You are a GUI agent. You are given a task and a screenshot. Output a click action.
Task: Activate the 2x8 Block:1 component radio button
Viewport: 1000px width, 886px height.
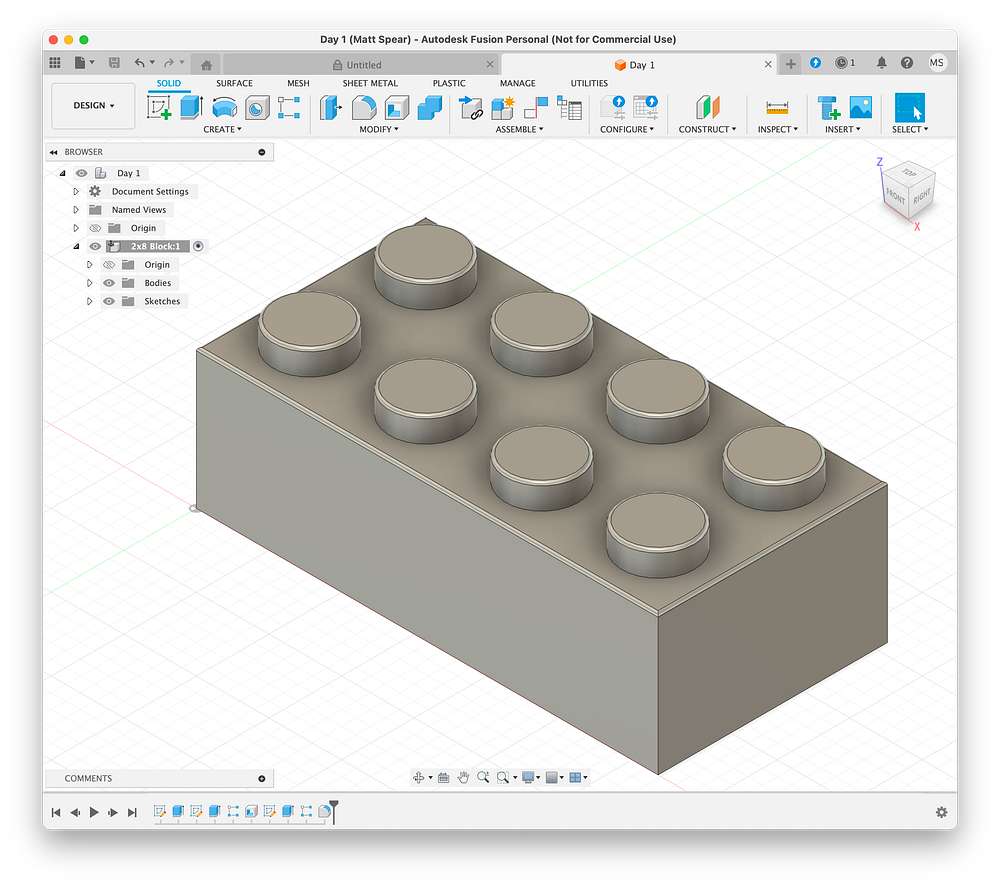(198, 246)
